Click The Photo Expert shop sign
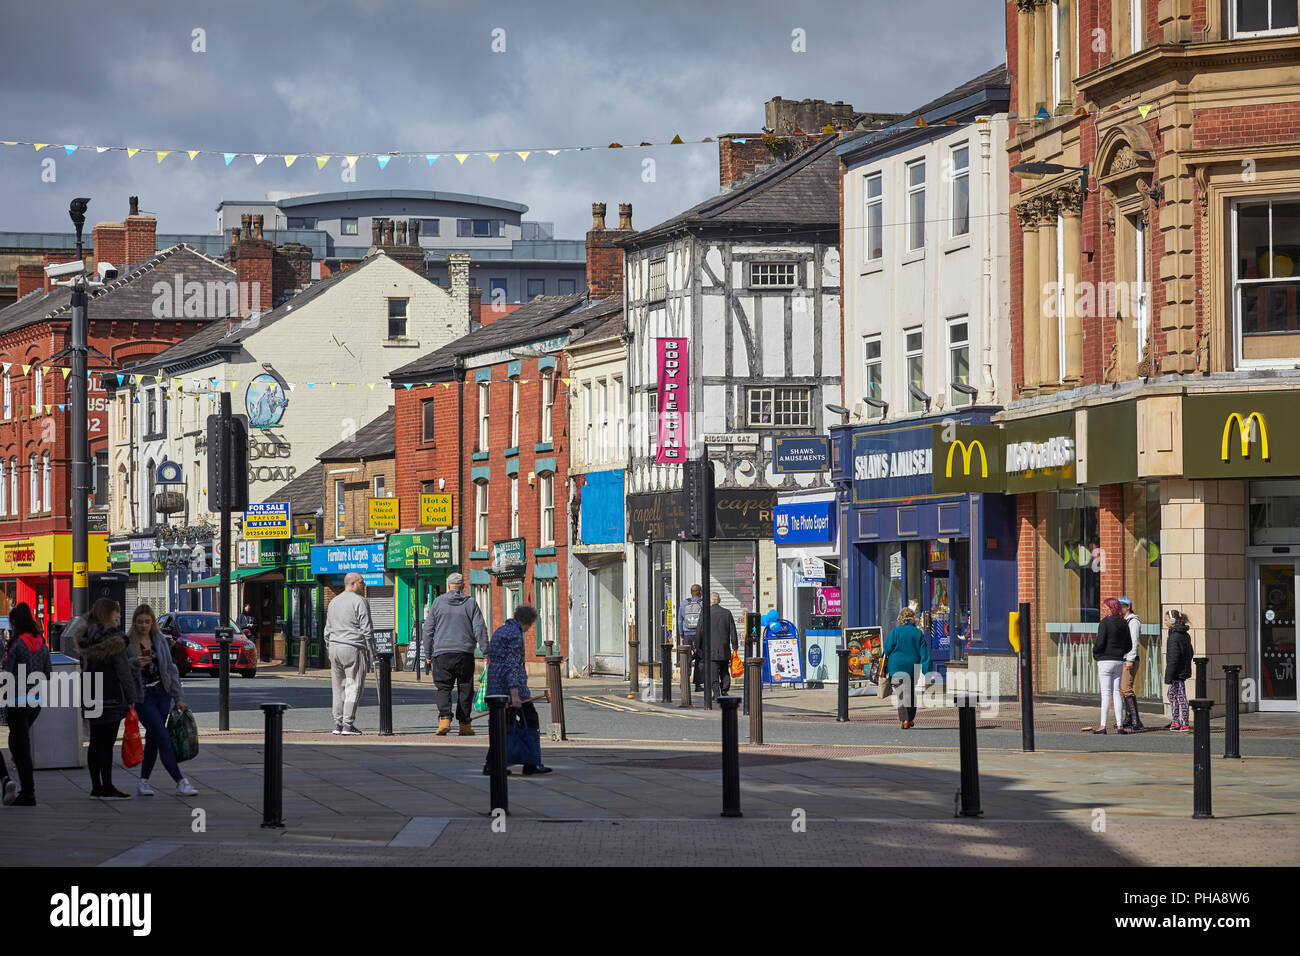 (804, 522)
